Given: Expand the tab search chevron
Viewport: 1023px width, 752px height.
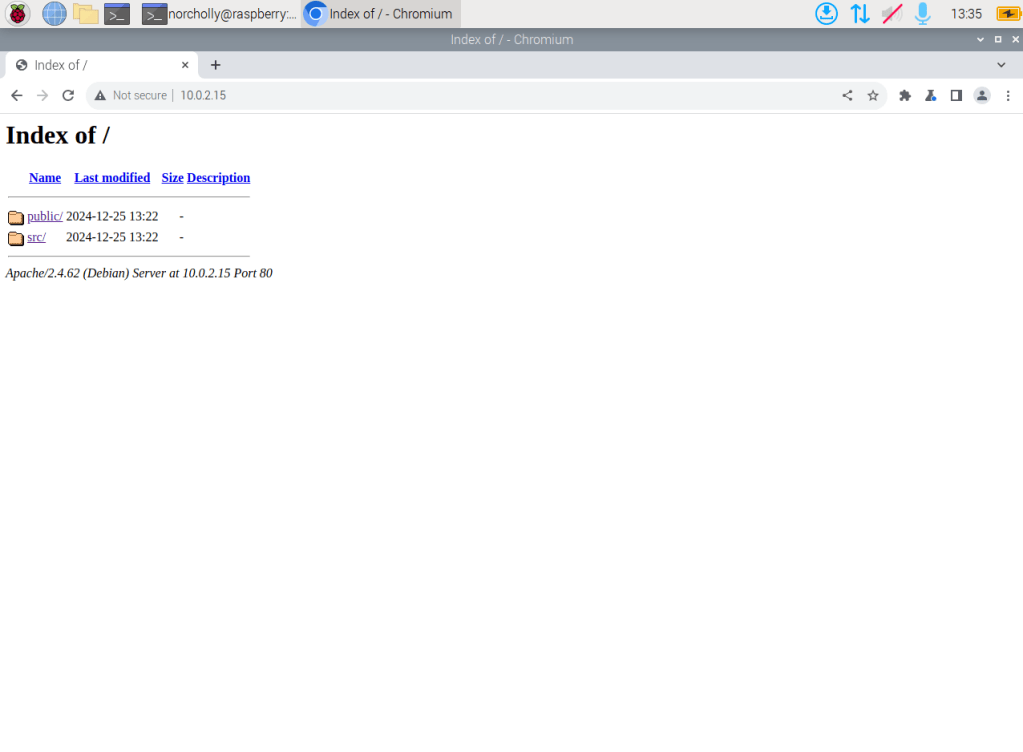Looking at the screenshot, I should click(1001, 65).
